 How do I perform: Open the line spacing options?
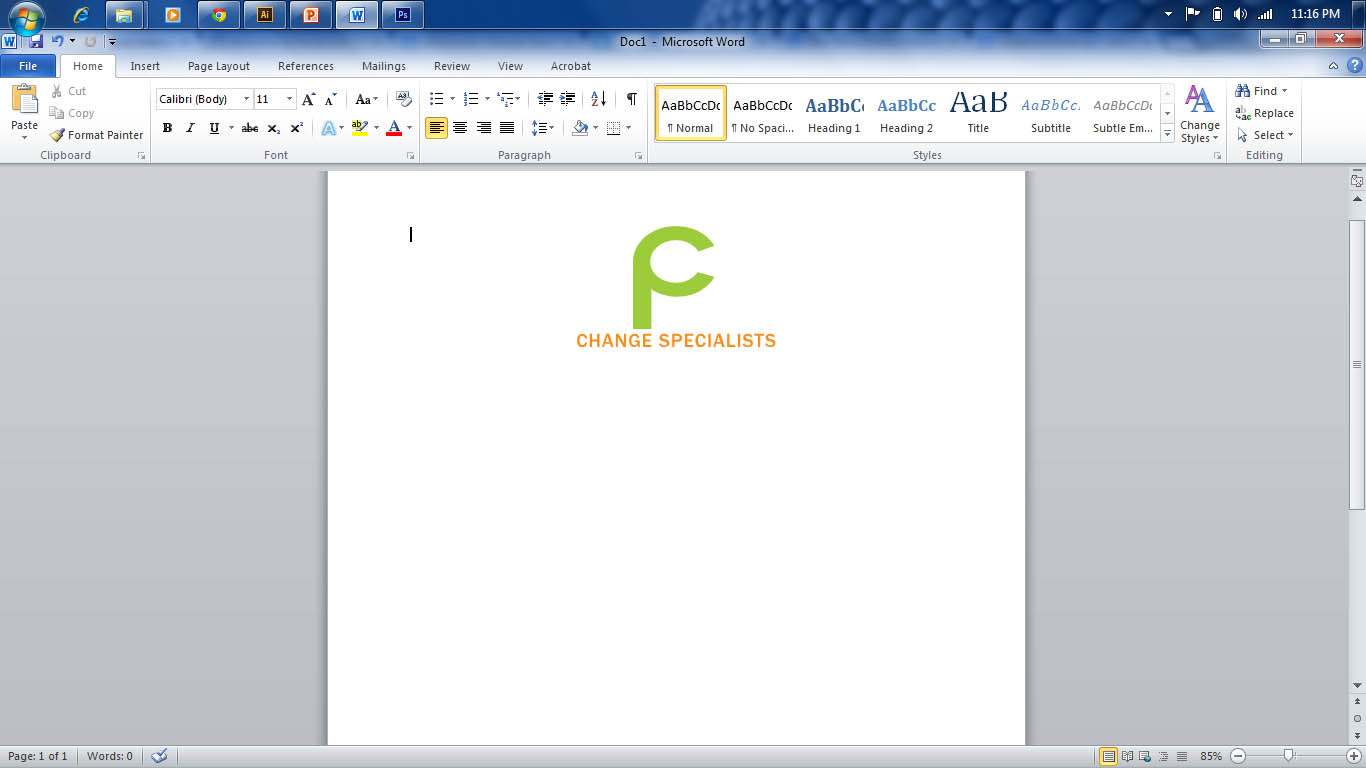click(543, 128)
